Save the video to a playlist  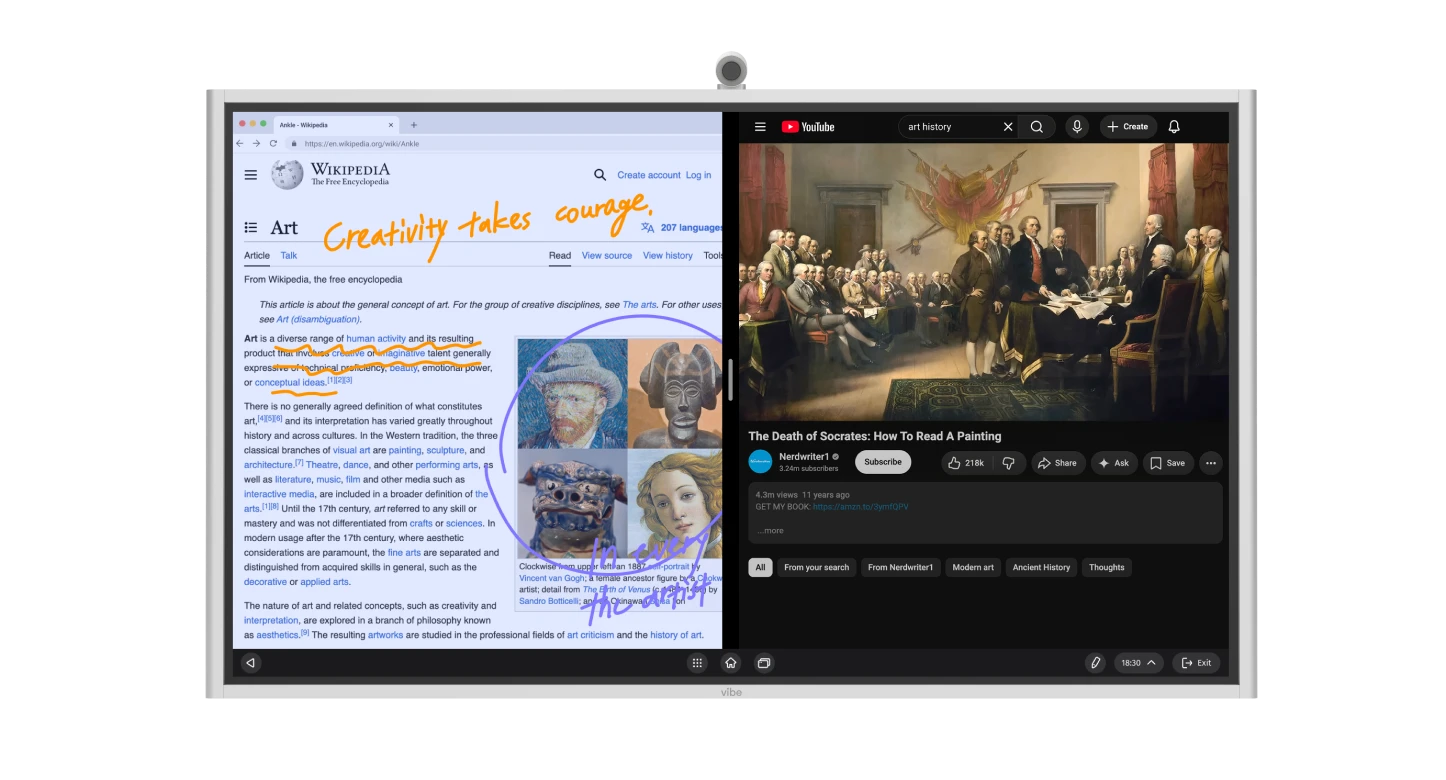coord(1168,463)
